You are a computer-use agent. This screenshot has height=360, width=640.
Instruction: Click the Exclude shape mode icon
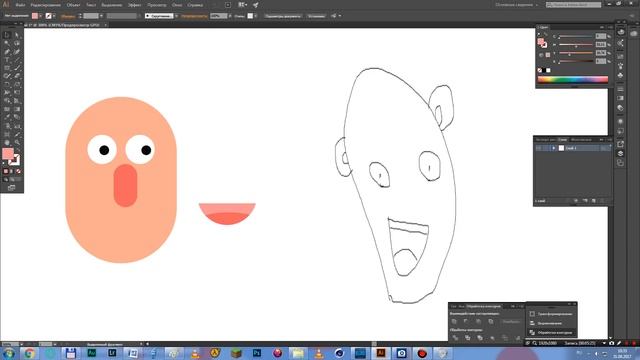tap(491, 322)
